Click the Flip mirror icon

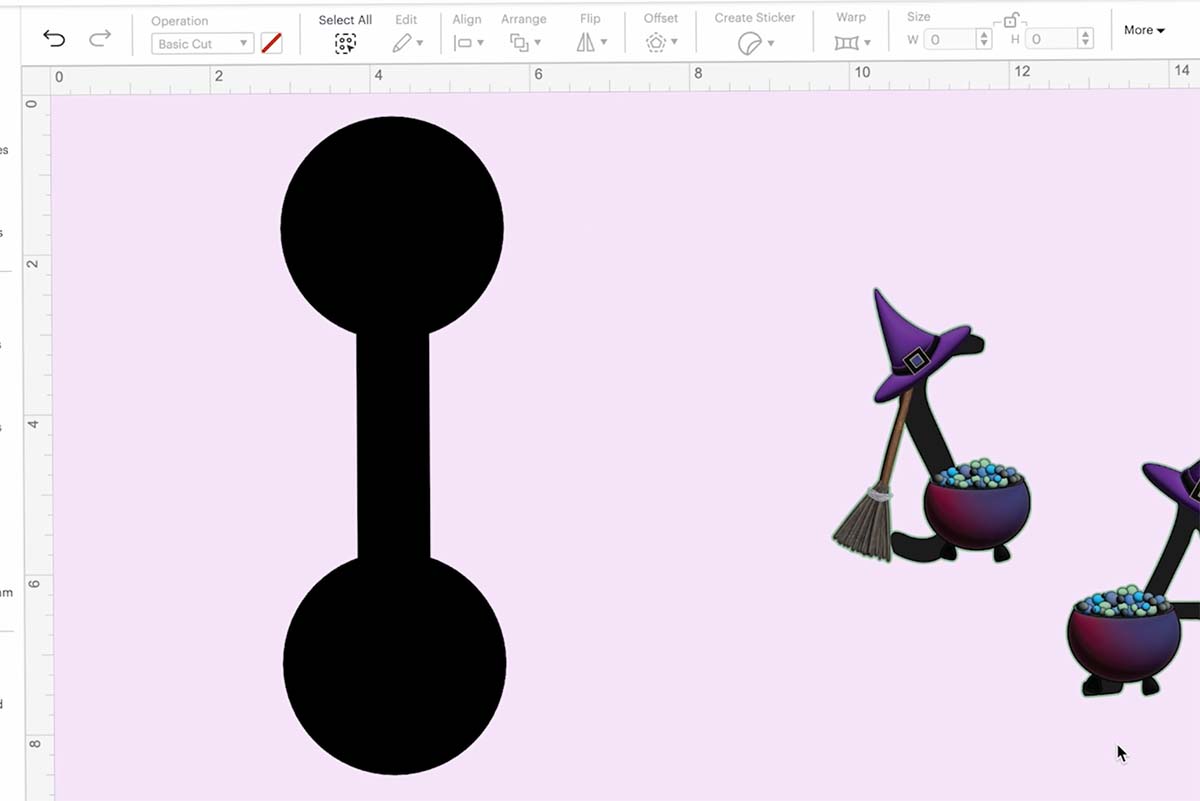click(586, 43)
